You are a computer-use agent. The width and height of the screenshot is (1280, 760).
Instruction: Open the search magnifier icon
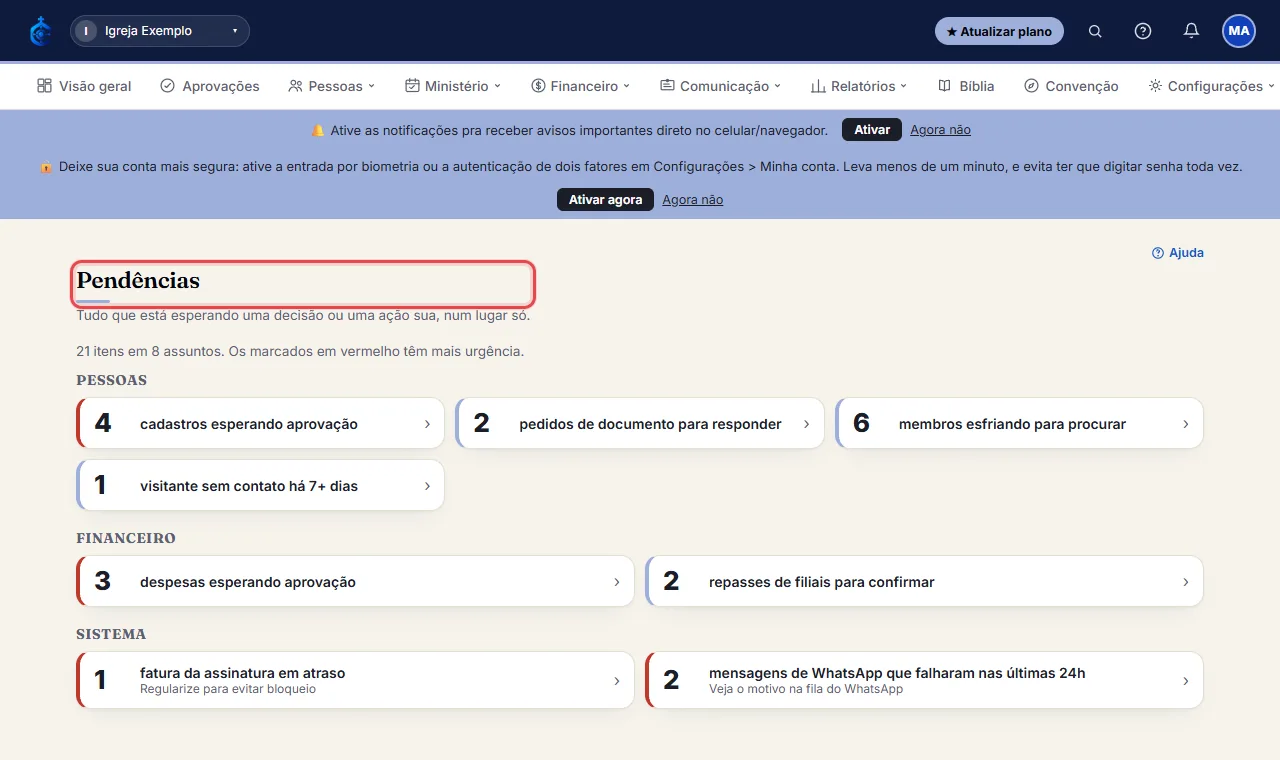(1095, 31)
